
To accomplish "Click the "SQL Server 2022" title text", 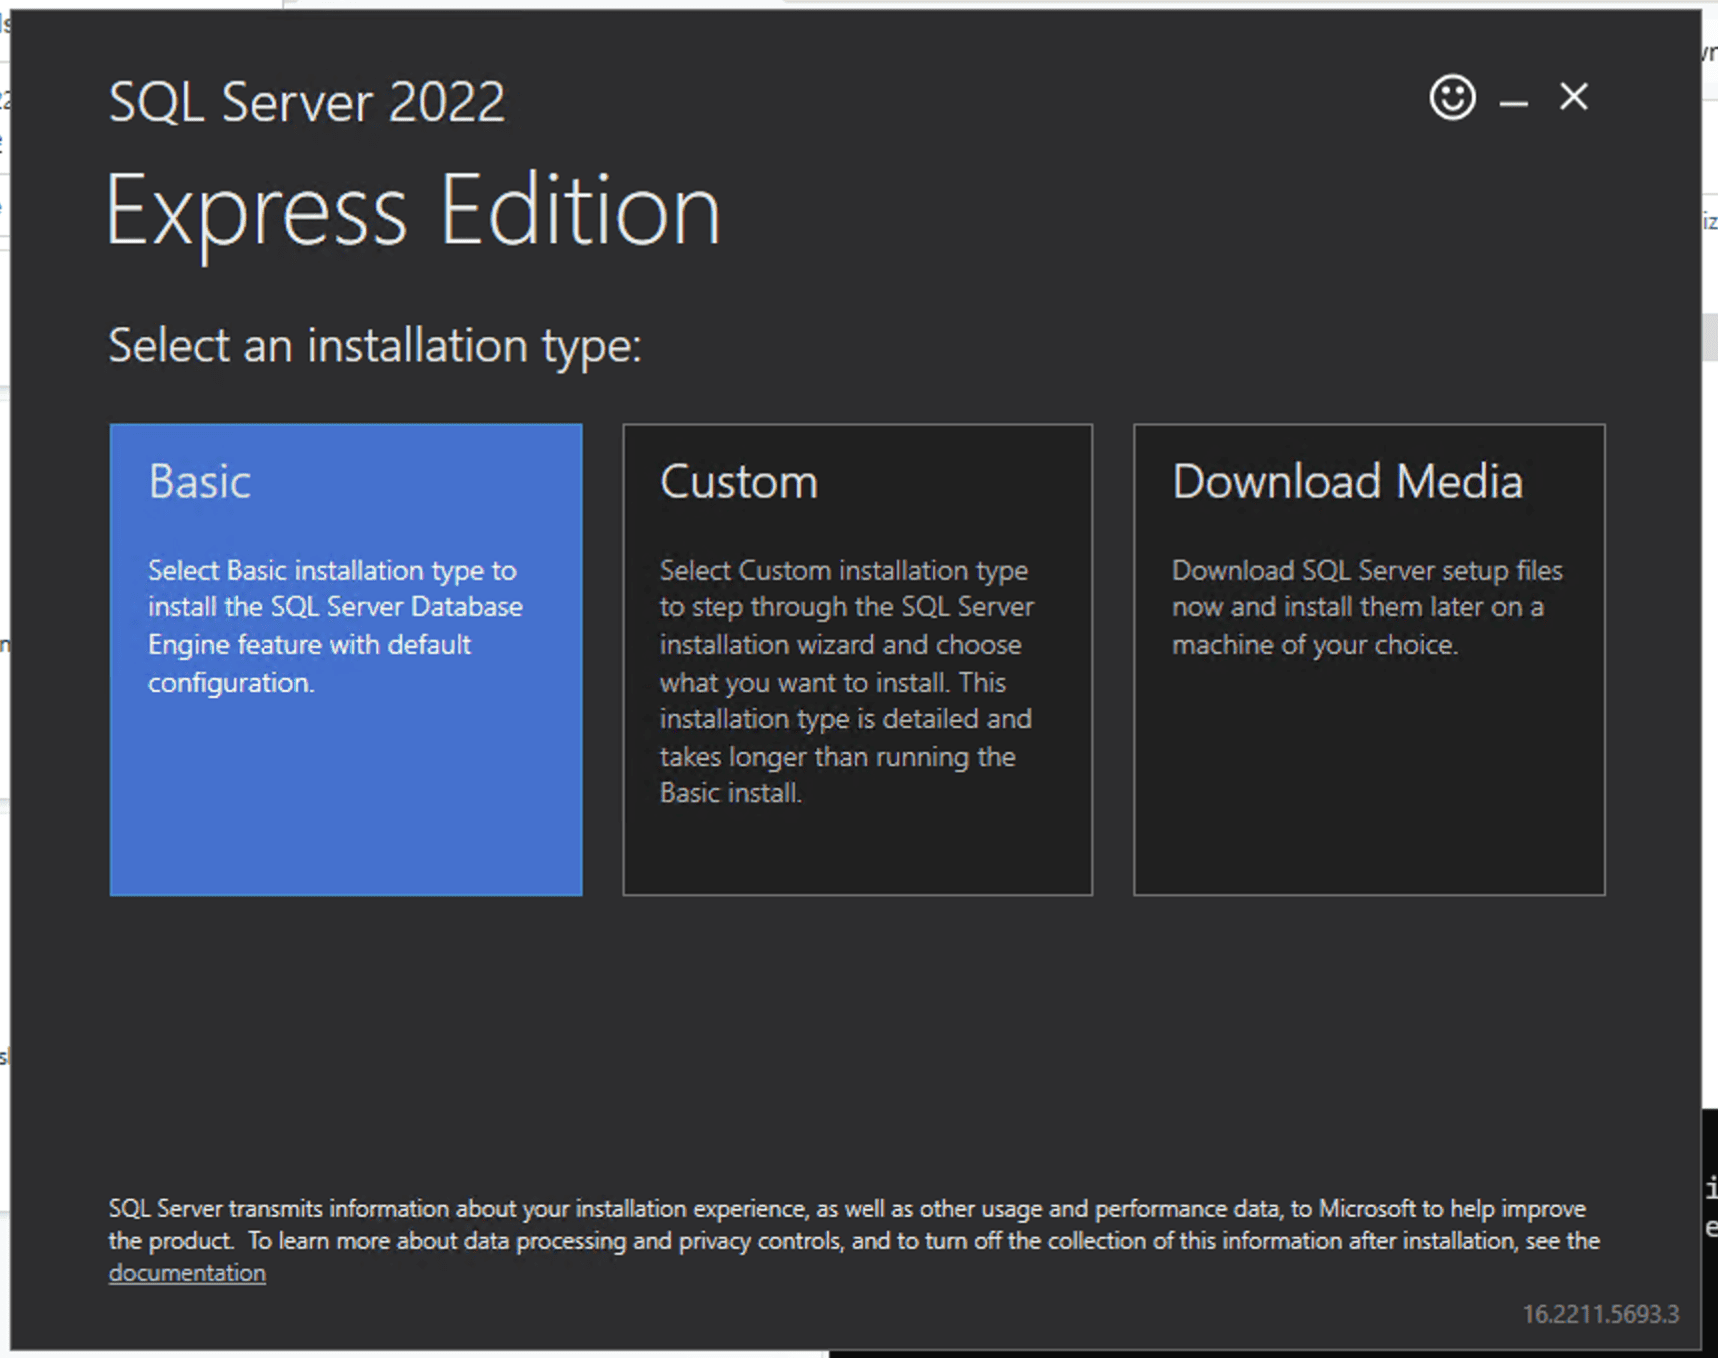I will [306, 102].
